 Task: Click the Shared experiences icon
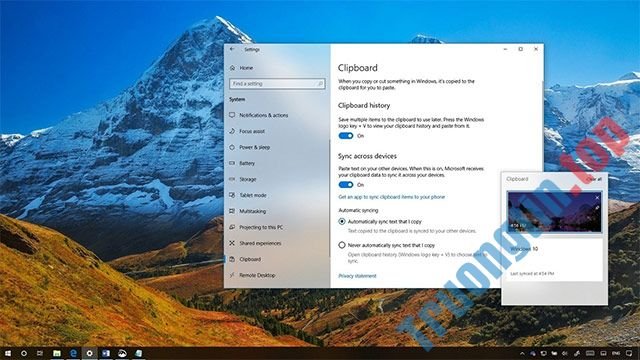[x=232, y=243]
